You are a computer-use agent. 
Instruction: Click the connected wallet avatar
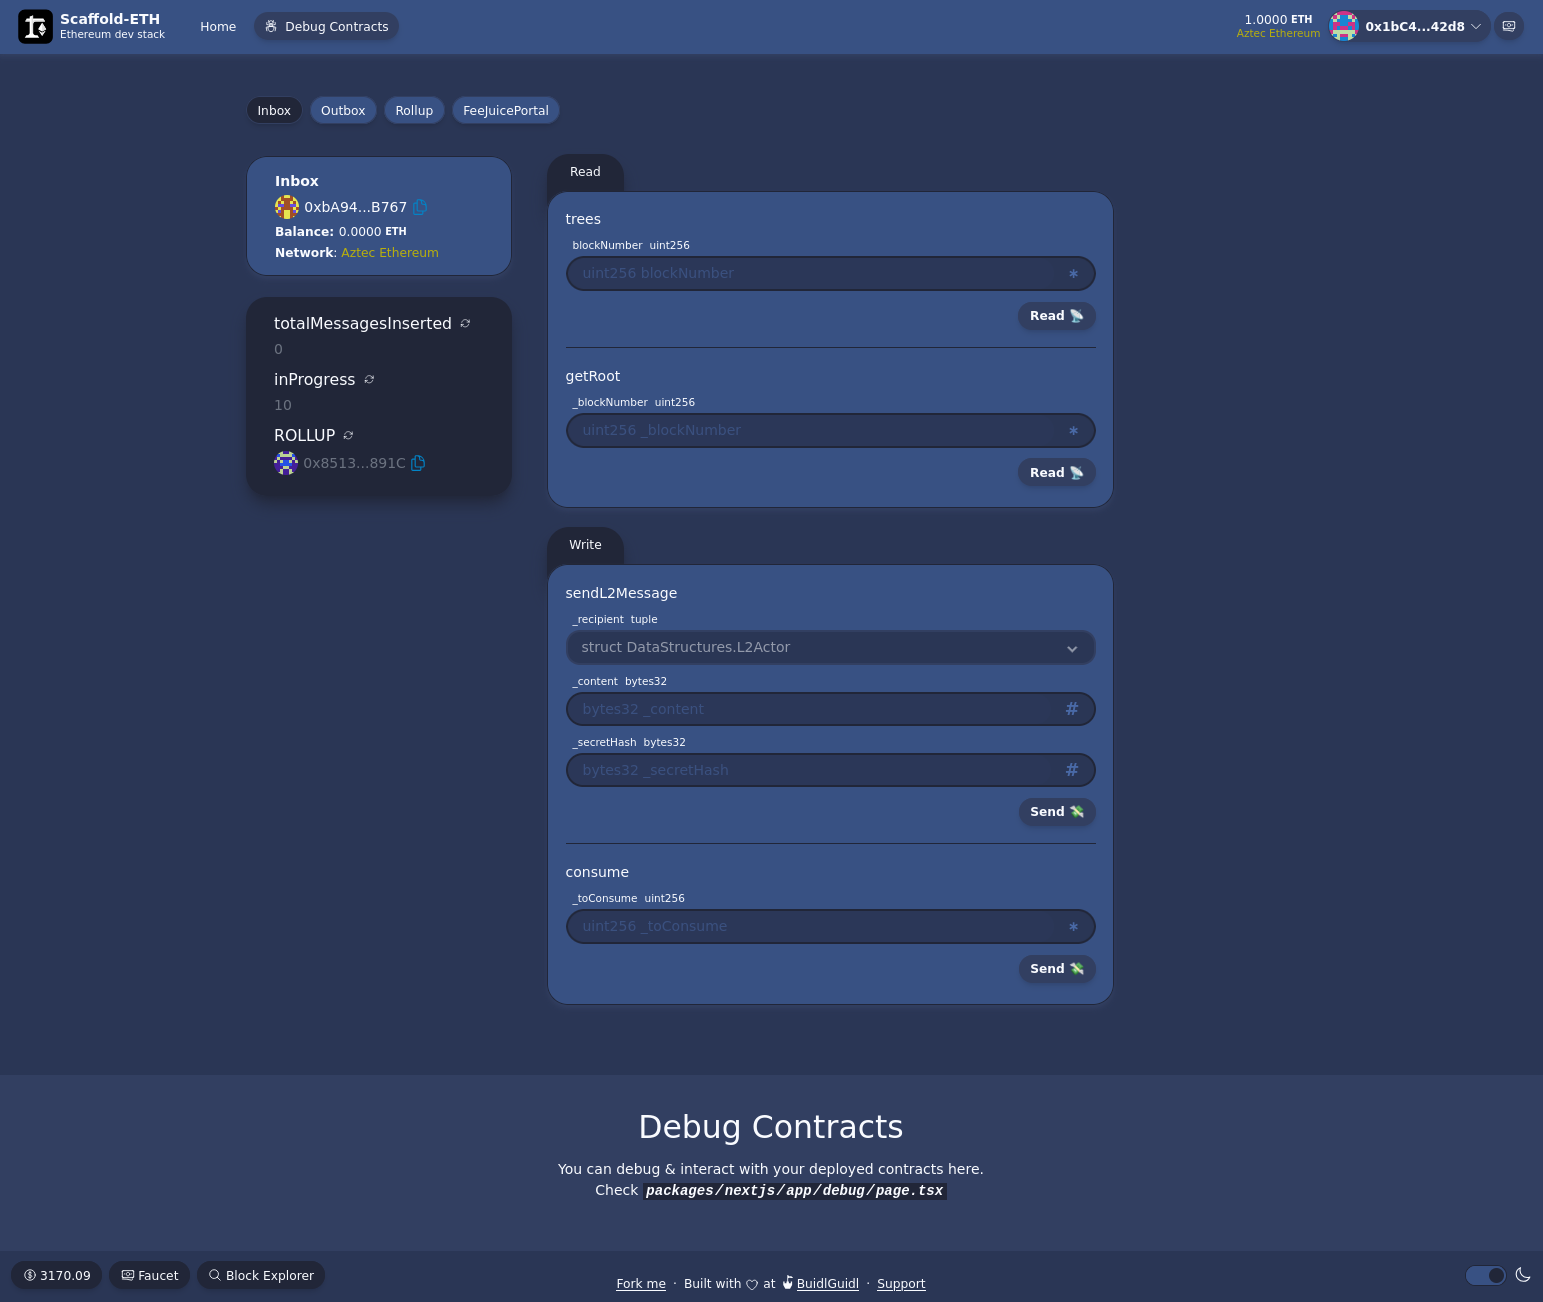coord(1344,26)
